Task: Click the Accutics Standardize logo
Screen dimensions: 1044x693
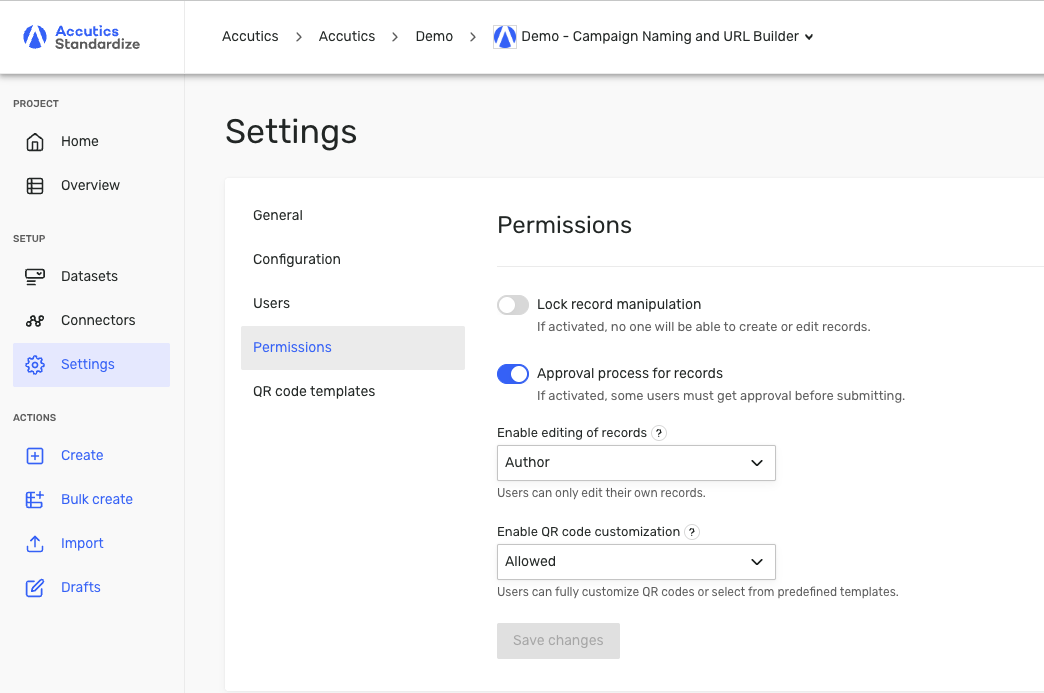Action: (82, 37)
